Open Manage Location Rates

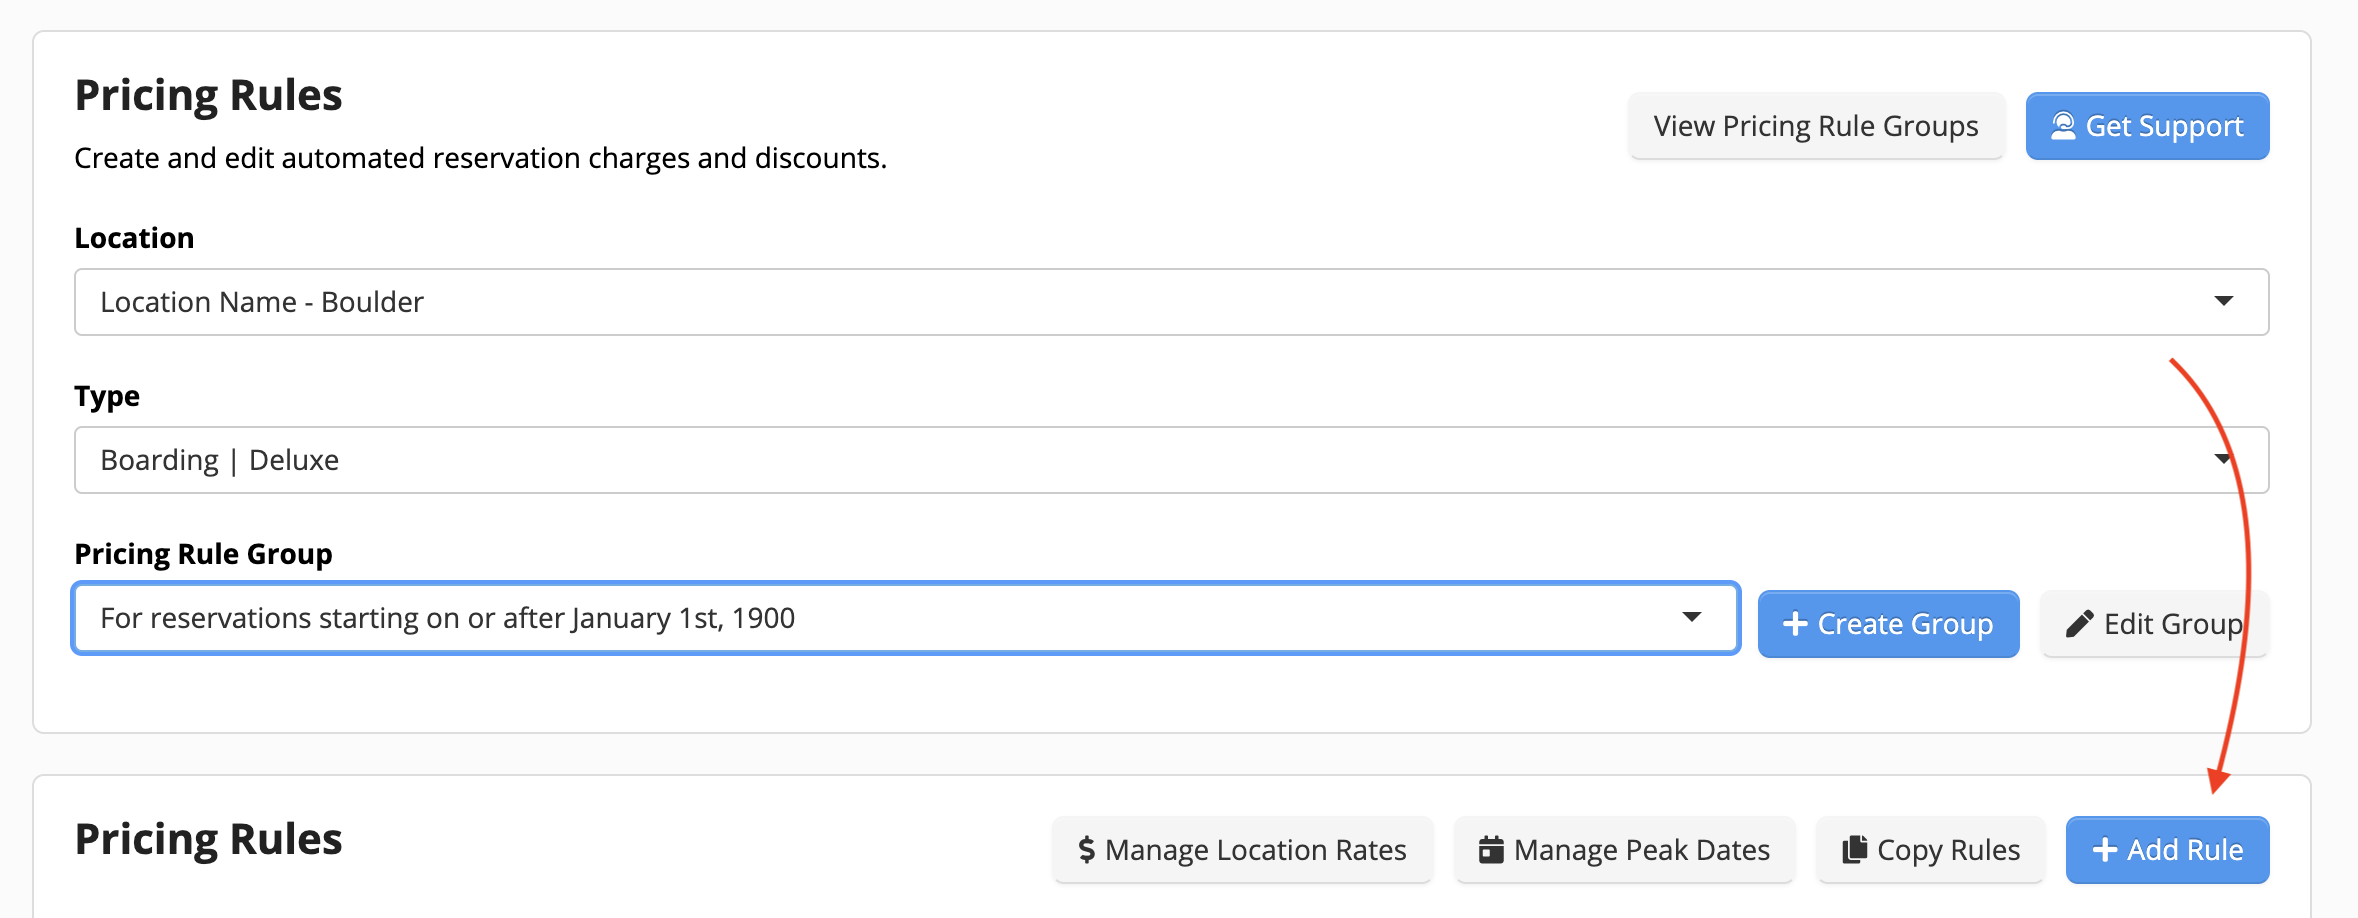coord(1242,849)
